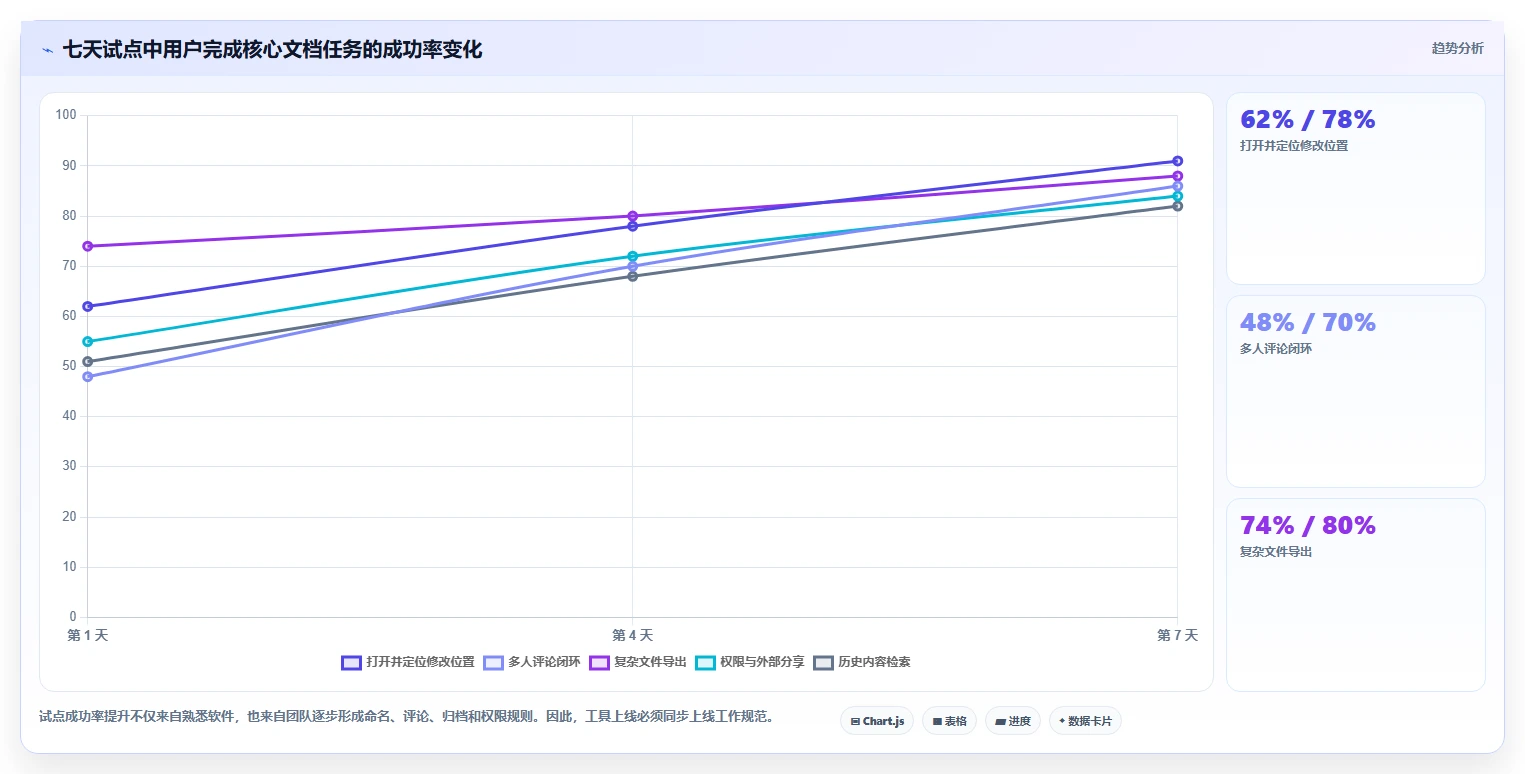The image size is (1525, 774).
Task: Click the 第 4 天 axis label
Action: coord(633,635)
